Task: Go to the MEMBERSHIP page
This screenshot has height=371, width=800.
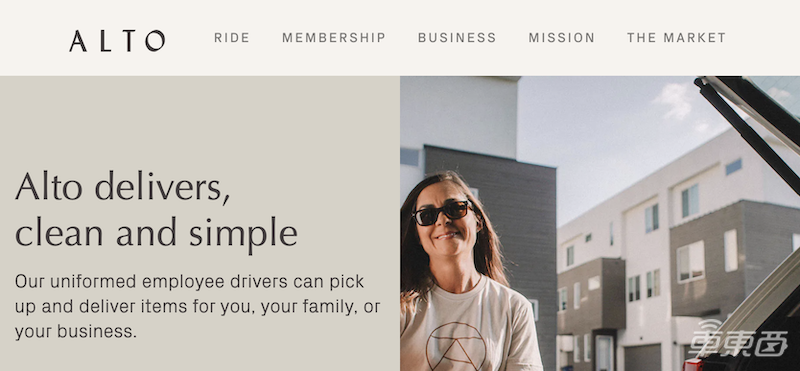Action: click(334, 38)
